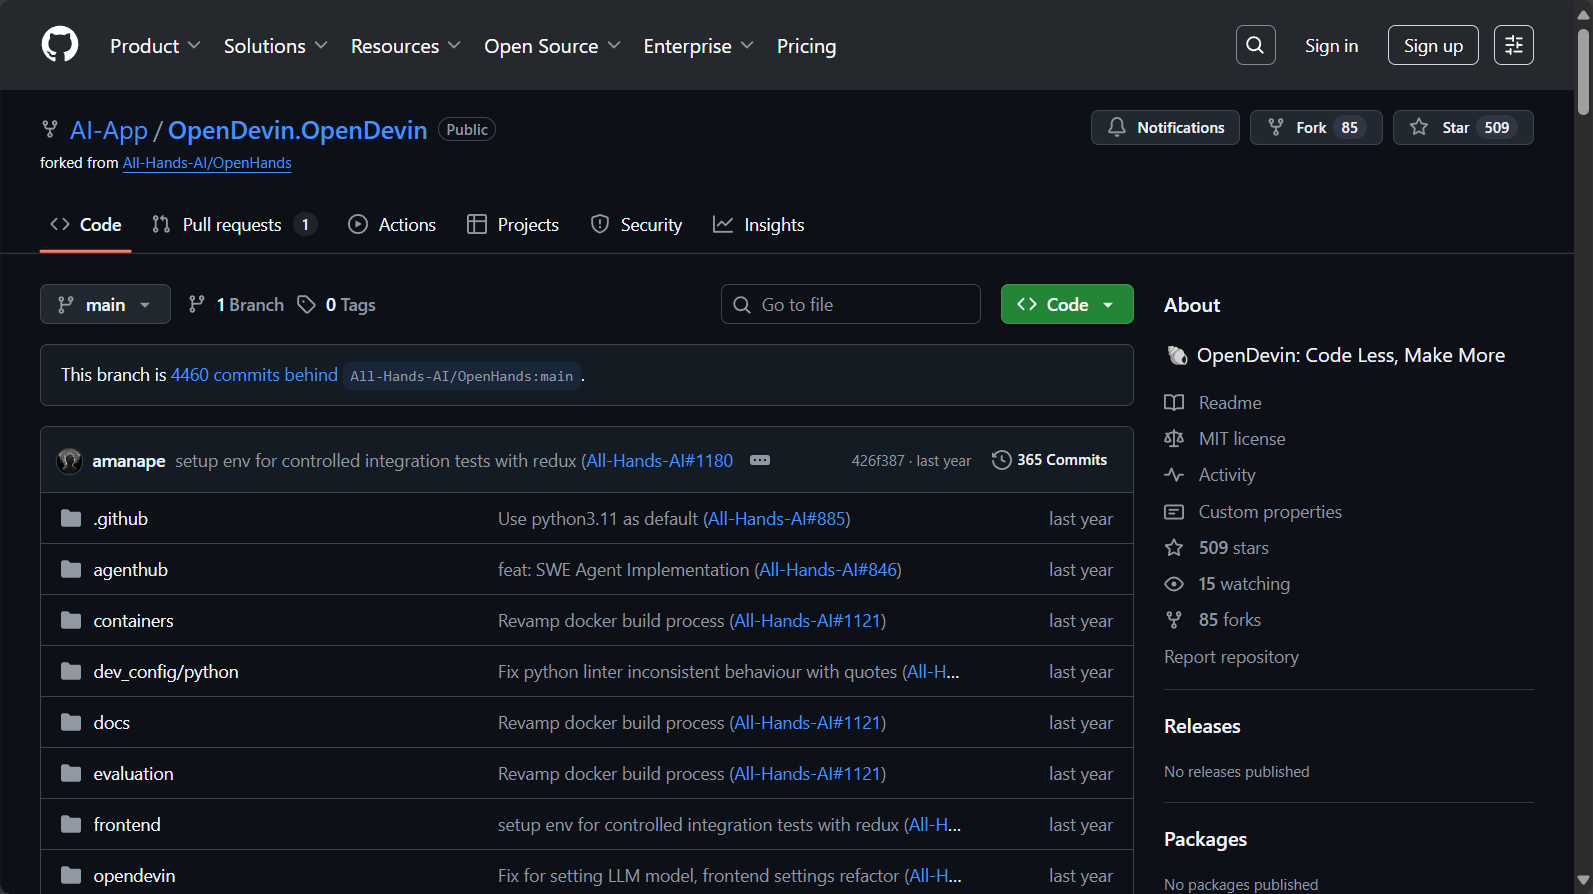Viewport: 1593px width, 894px height.
Task: Open Custom properties link
Action: [x=1253, y=512]
